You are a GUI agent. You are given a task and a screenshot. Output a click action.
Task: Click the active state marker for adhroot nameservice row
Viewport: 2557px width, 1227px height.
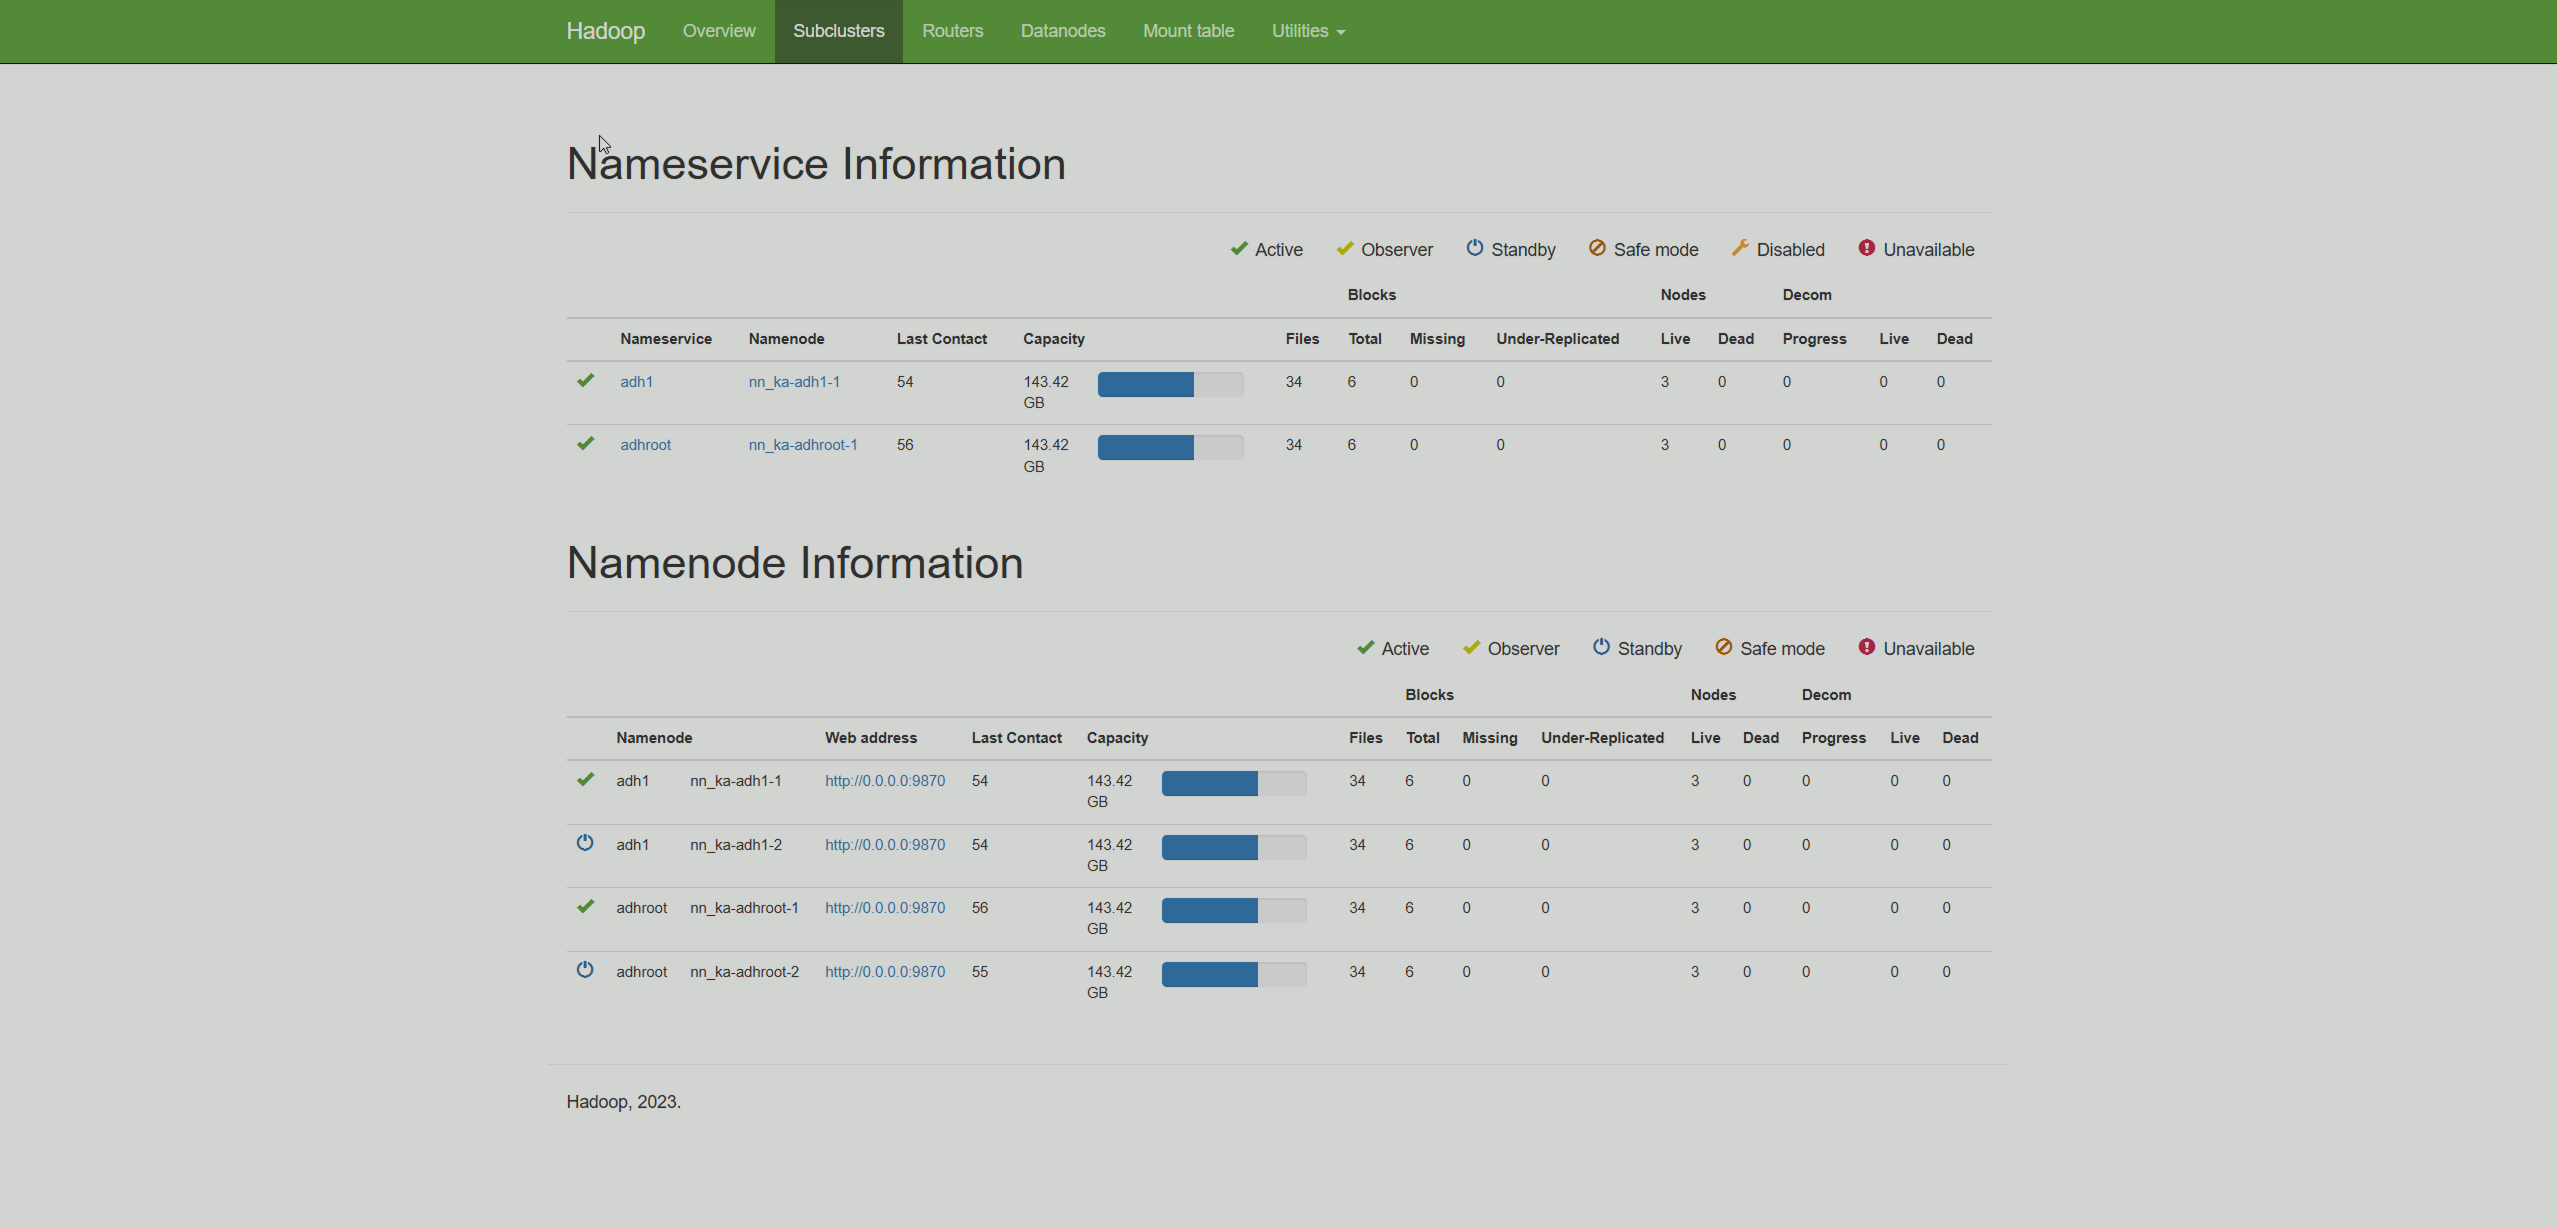(x=585, y=444)
